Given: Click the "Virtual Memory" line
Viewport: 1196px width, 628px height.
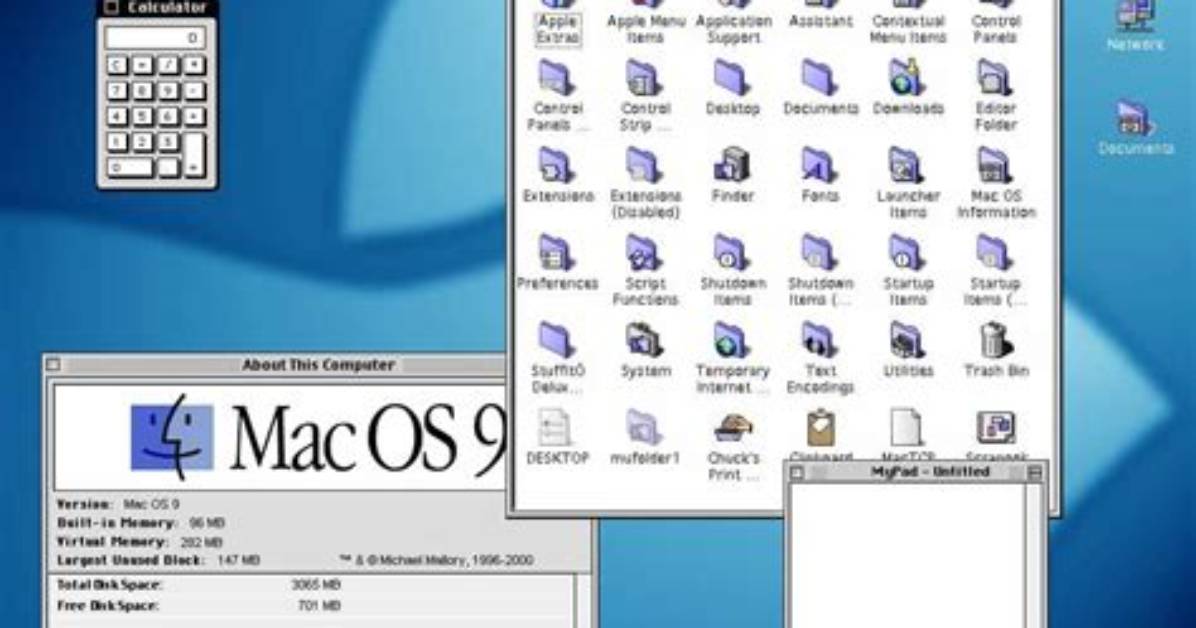Looking at the screenshot, I should (140, 542).
